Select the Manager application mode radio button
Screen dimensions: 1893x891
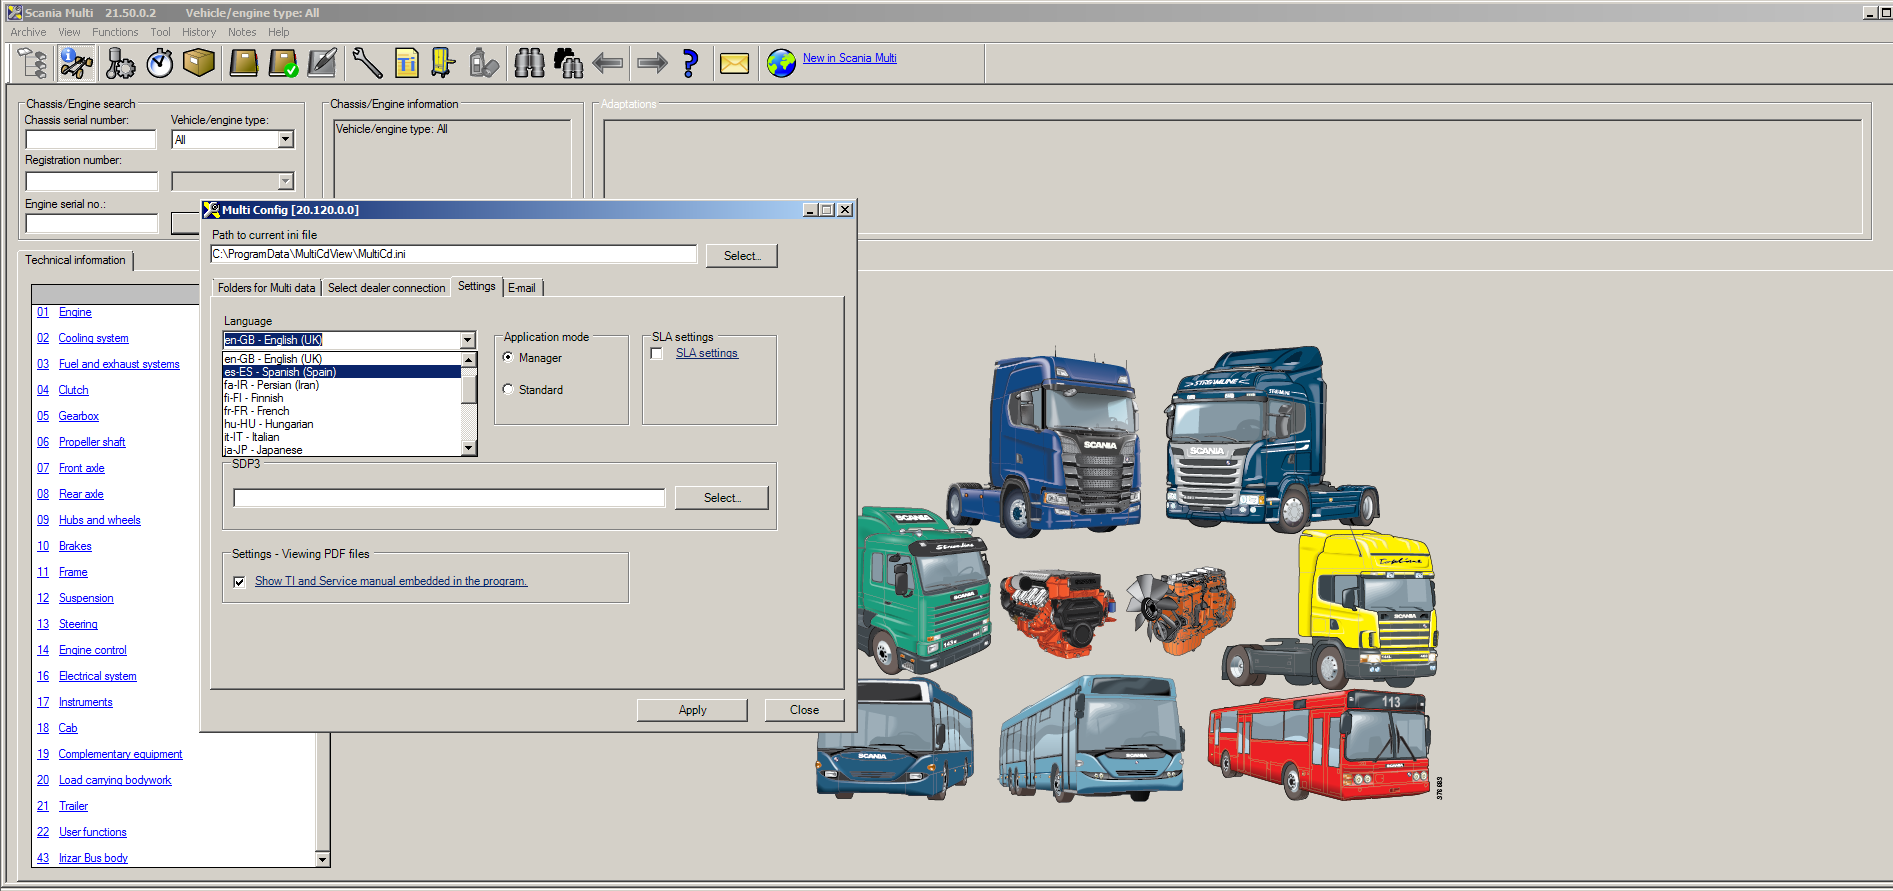tap(508, 357)
